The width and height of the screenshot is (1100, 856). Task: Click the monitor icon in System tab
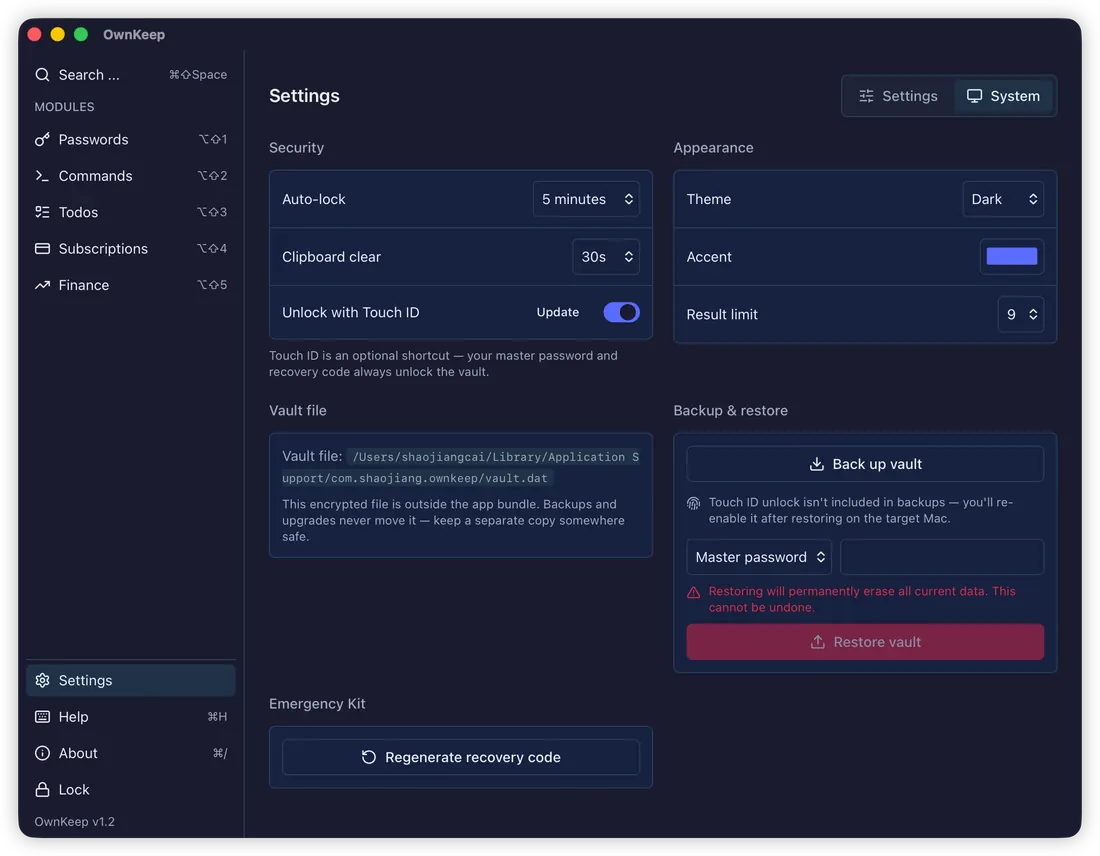coord(974,96)
